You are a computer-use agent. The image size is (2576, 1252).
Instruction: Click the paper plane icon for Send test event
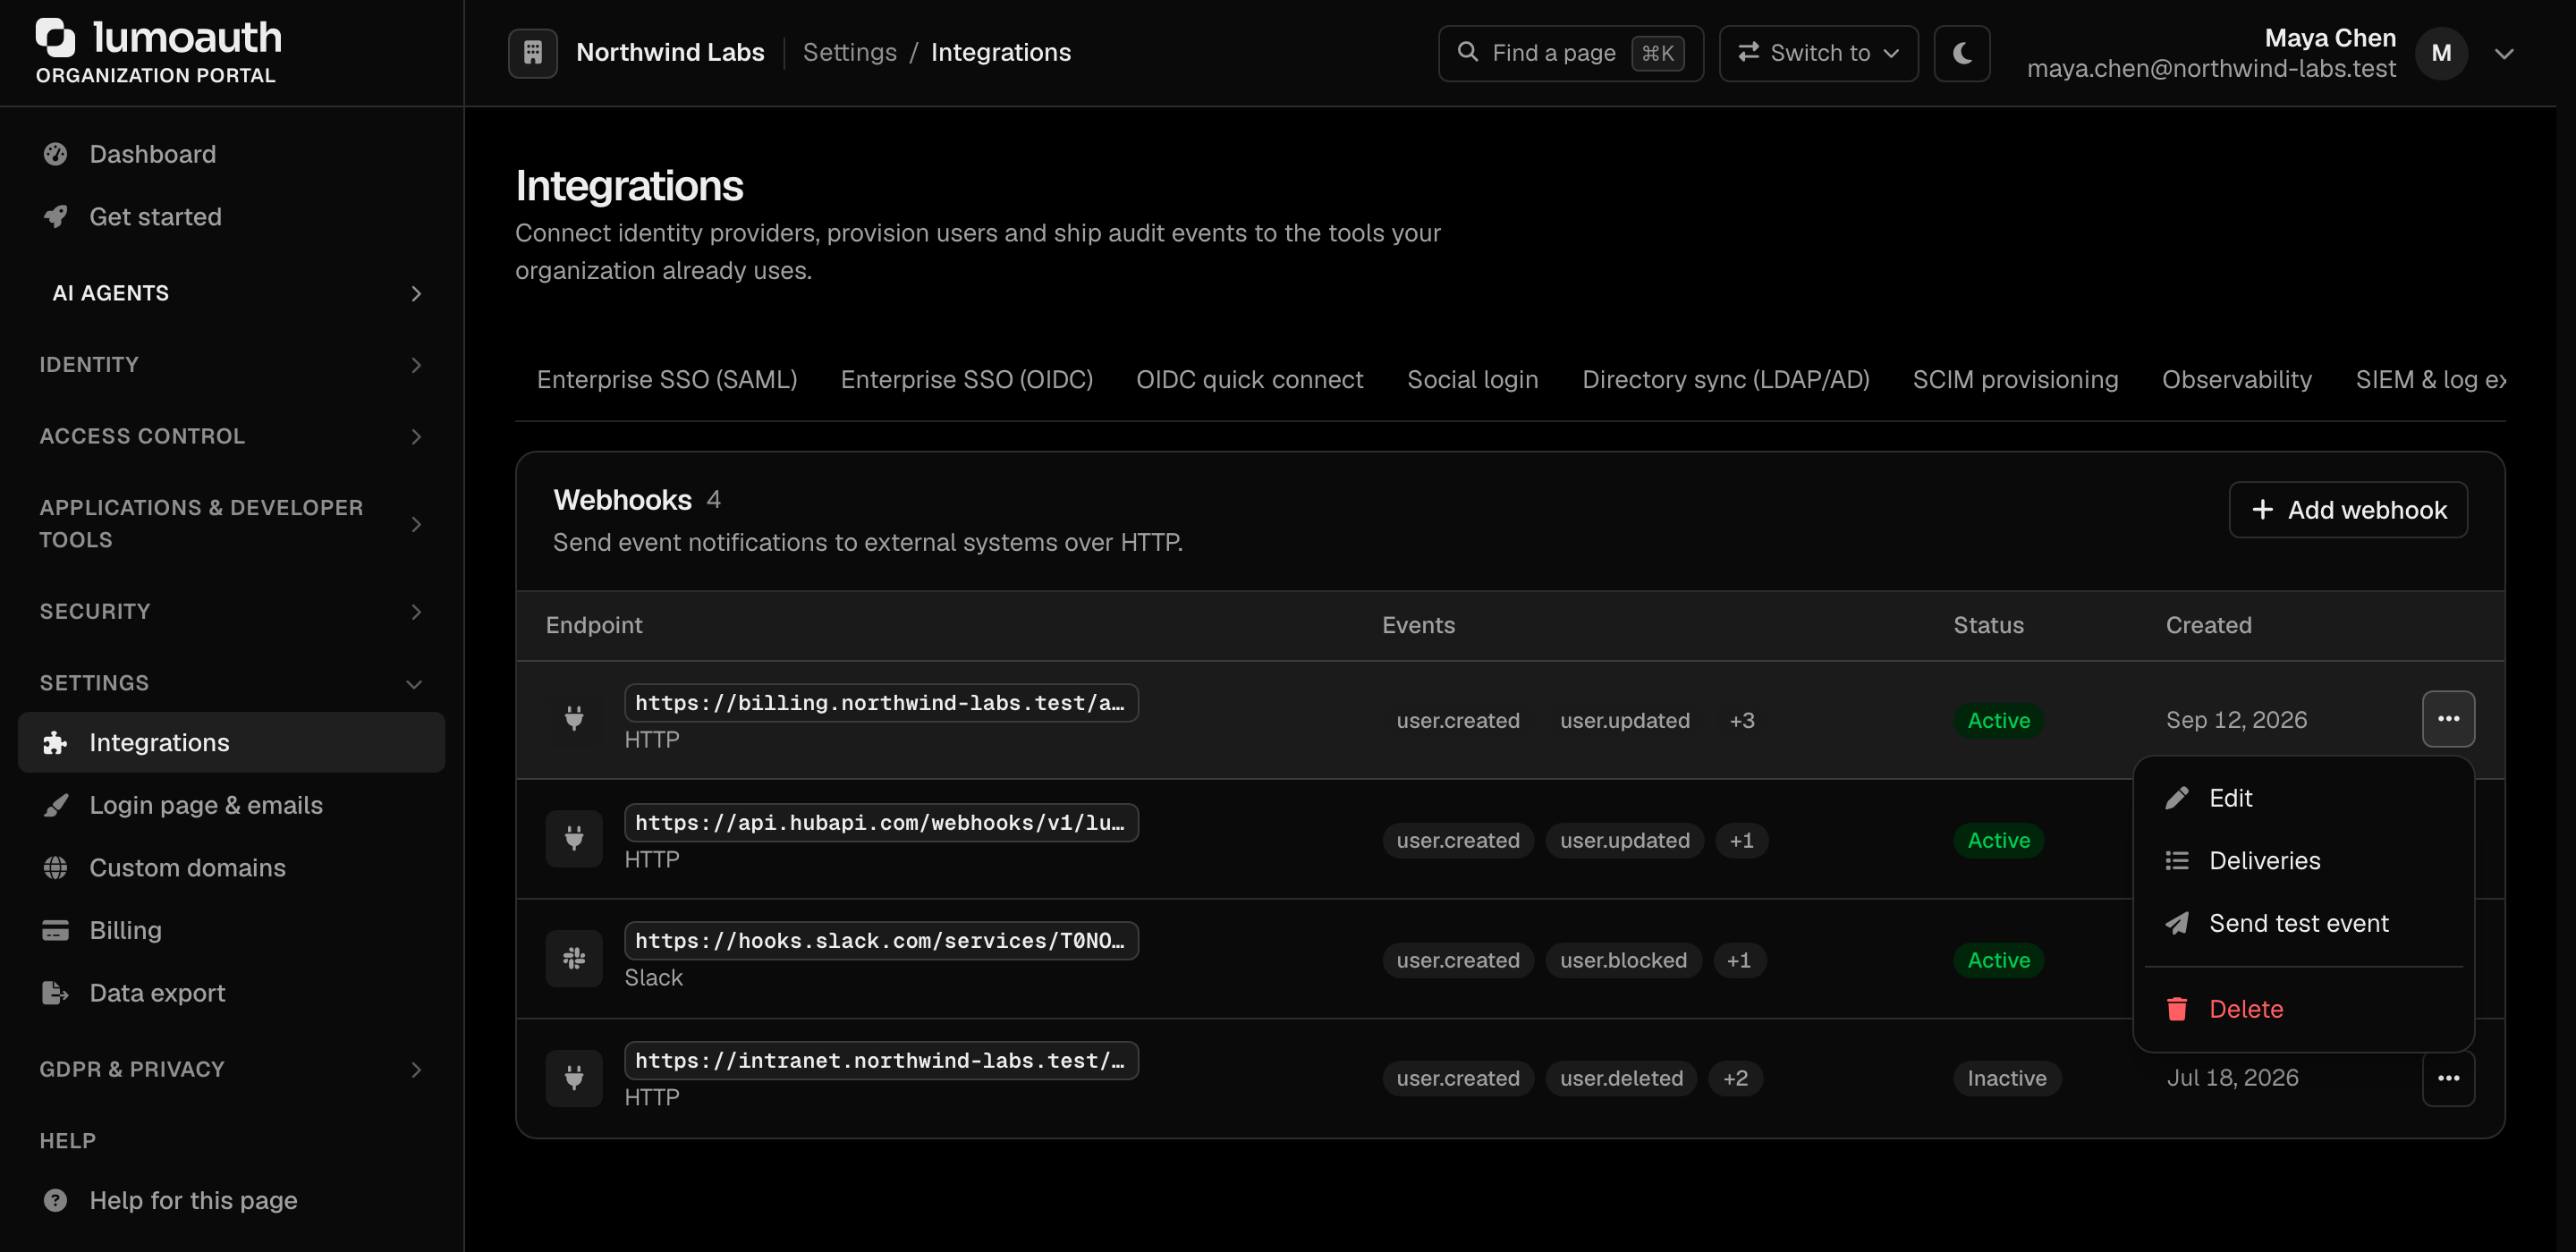[x=2177, y=924]
